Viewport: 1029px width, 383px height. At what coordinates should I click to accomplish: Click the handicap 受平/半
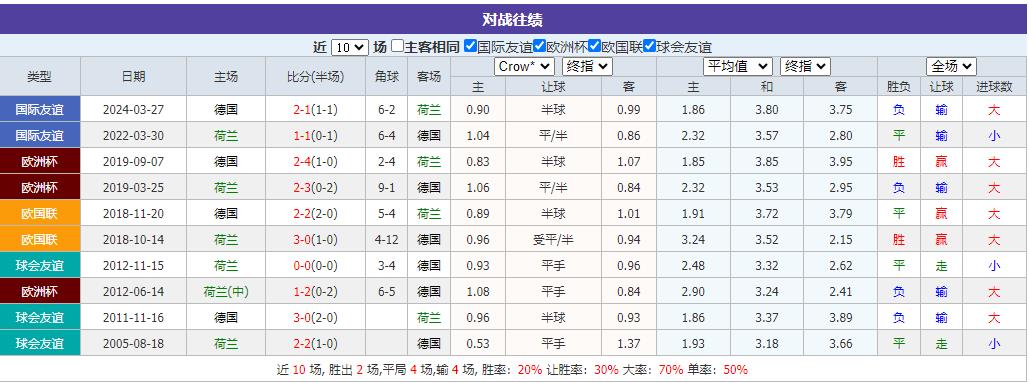coord(553,240)
